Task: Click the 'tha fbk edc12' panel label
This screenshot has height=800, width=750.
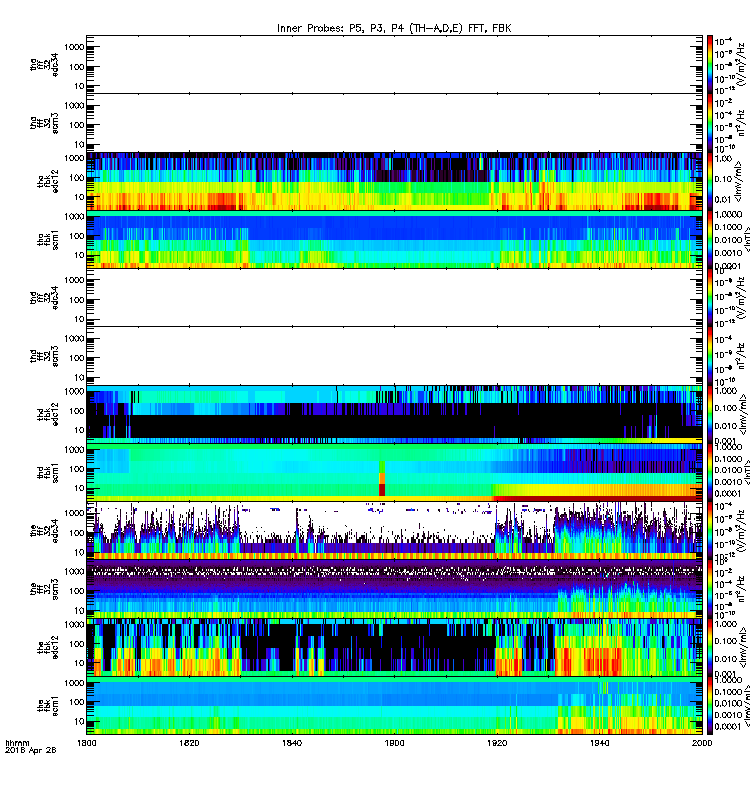Action: click(x=48, y=182)
